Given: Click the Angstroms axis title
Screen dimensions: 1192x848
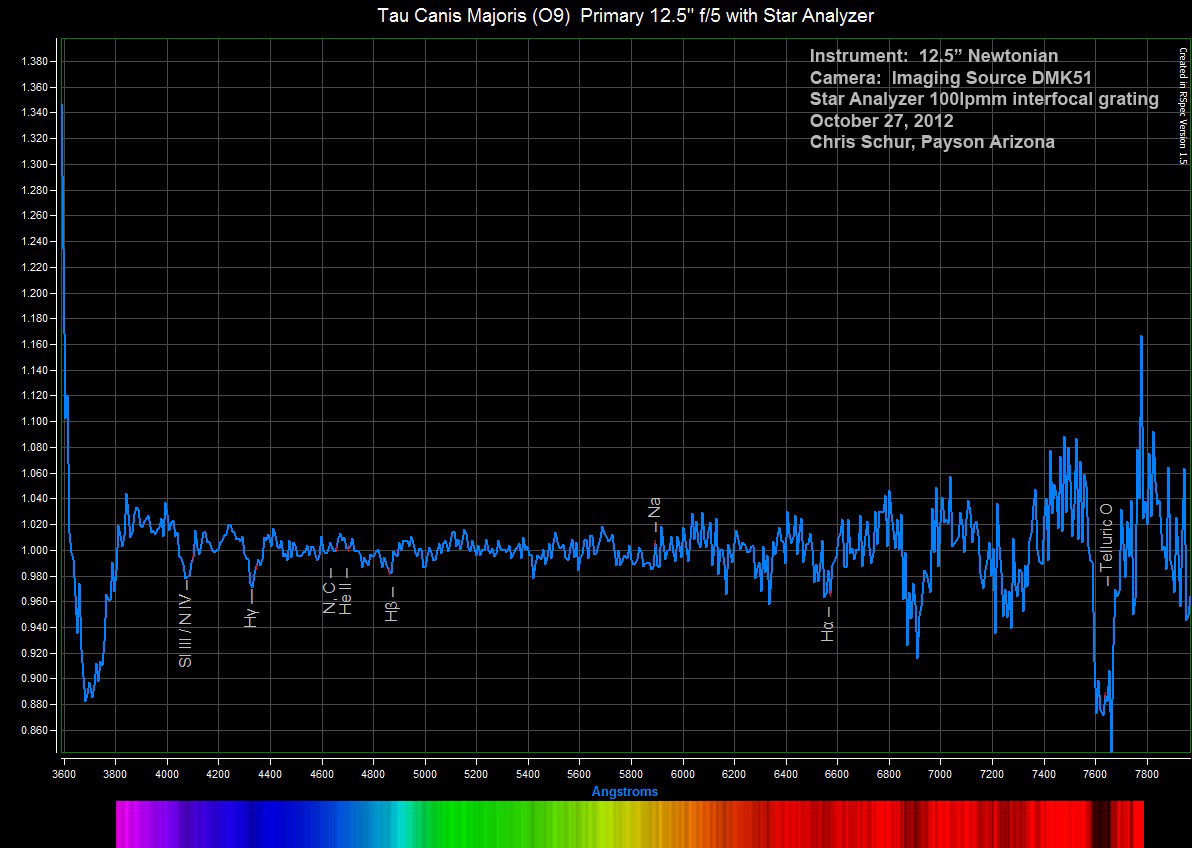Looking at the screenshot, I should point(625,792).
